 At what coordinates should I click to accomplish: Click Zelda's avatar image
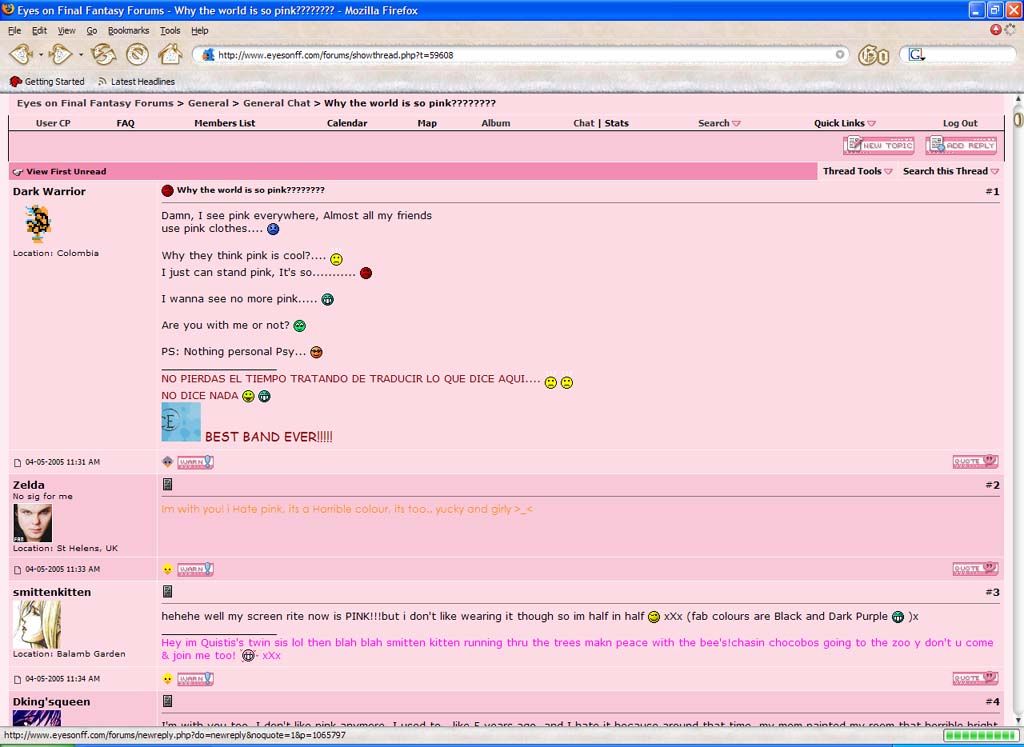[x=32, y=523]
